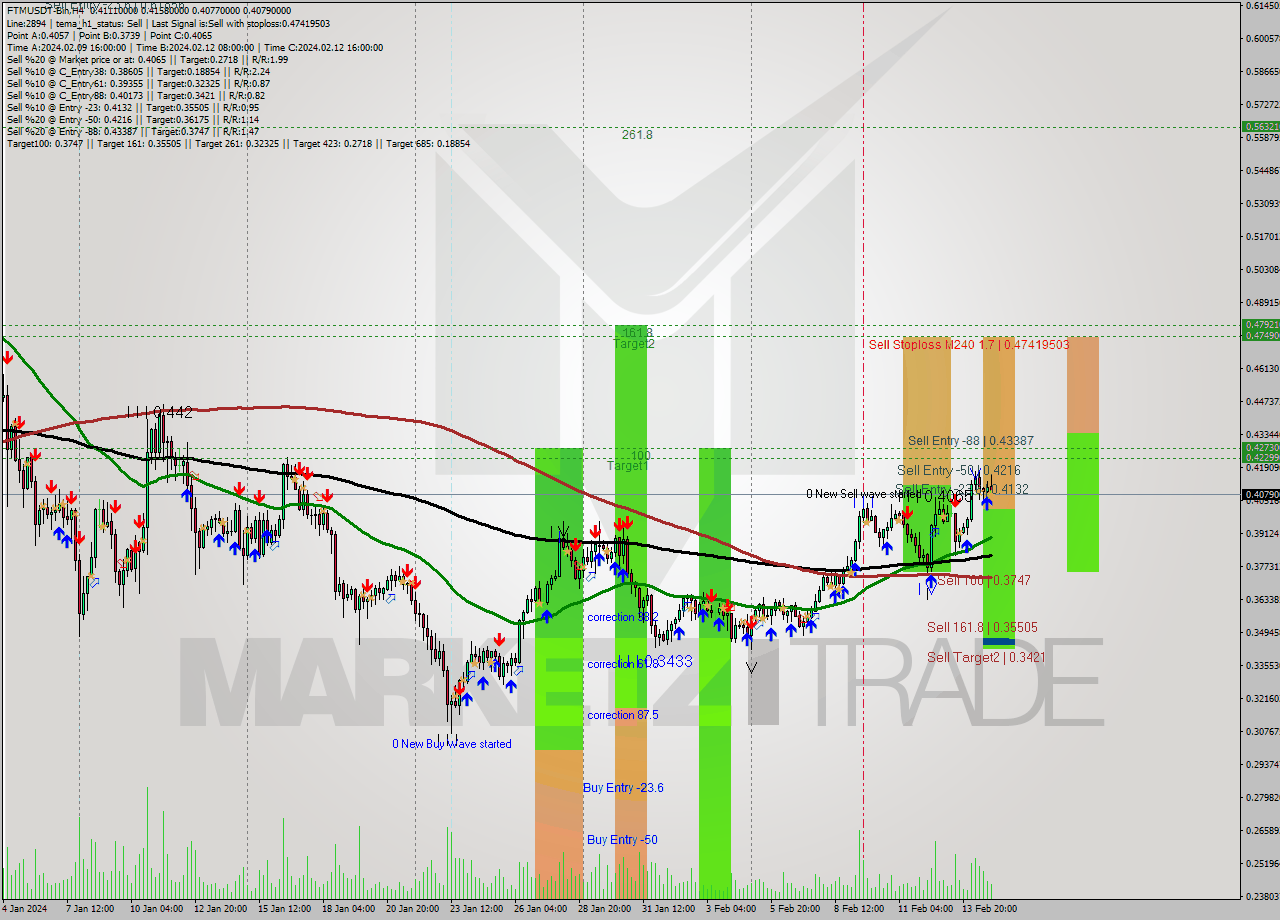The image size is (1280, 920).
Task: Click the 'Target100: 0.3747' targets summary line
Action: coord(238,143)
